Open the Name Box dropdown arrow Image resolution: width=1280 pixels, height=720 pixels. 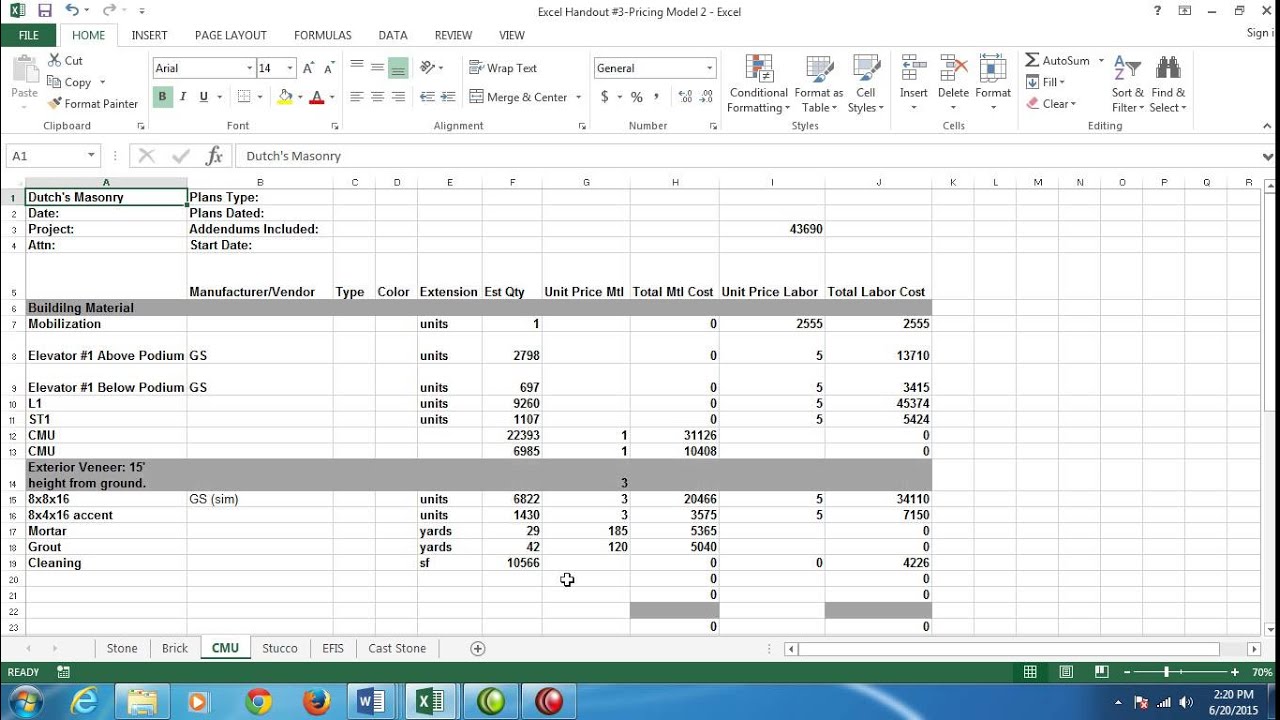91,156
